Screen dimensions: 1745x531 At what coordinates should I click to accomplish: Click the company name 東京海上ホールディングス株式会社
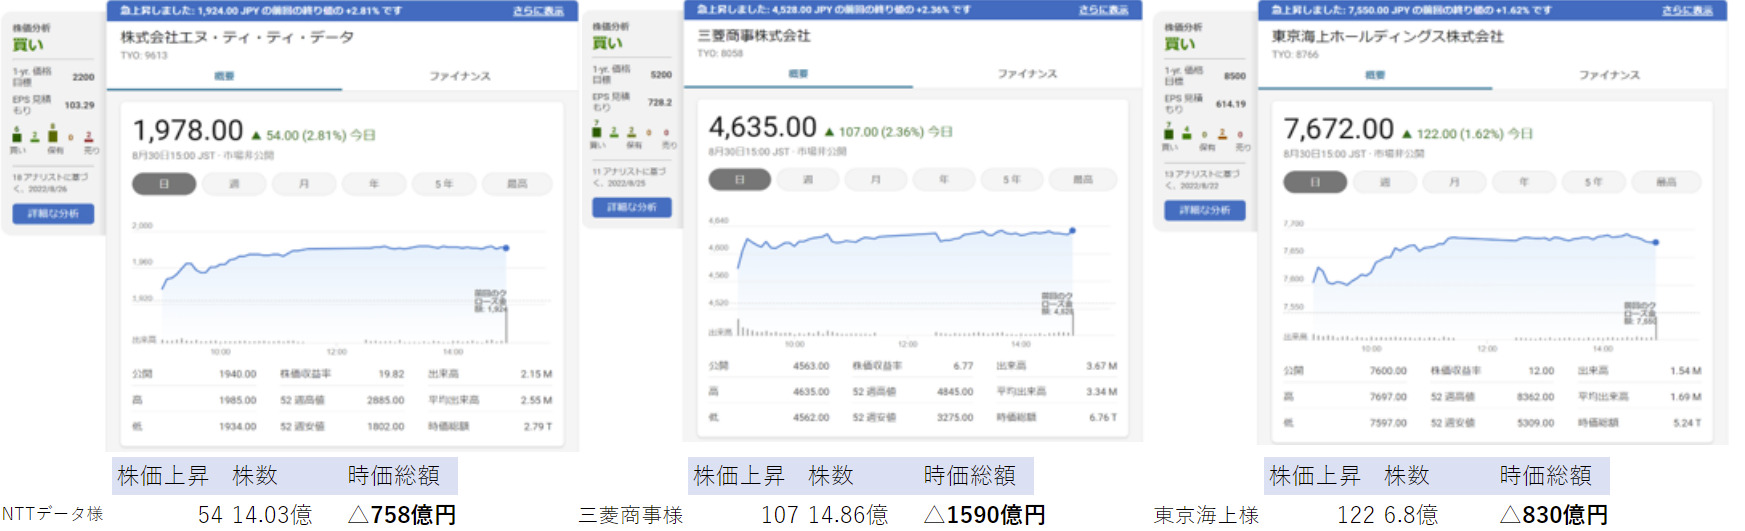pos(1388,36)
